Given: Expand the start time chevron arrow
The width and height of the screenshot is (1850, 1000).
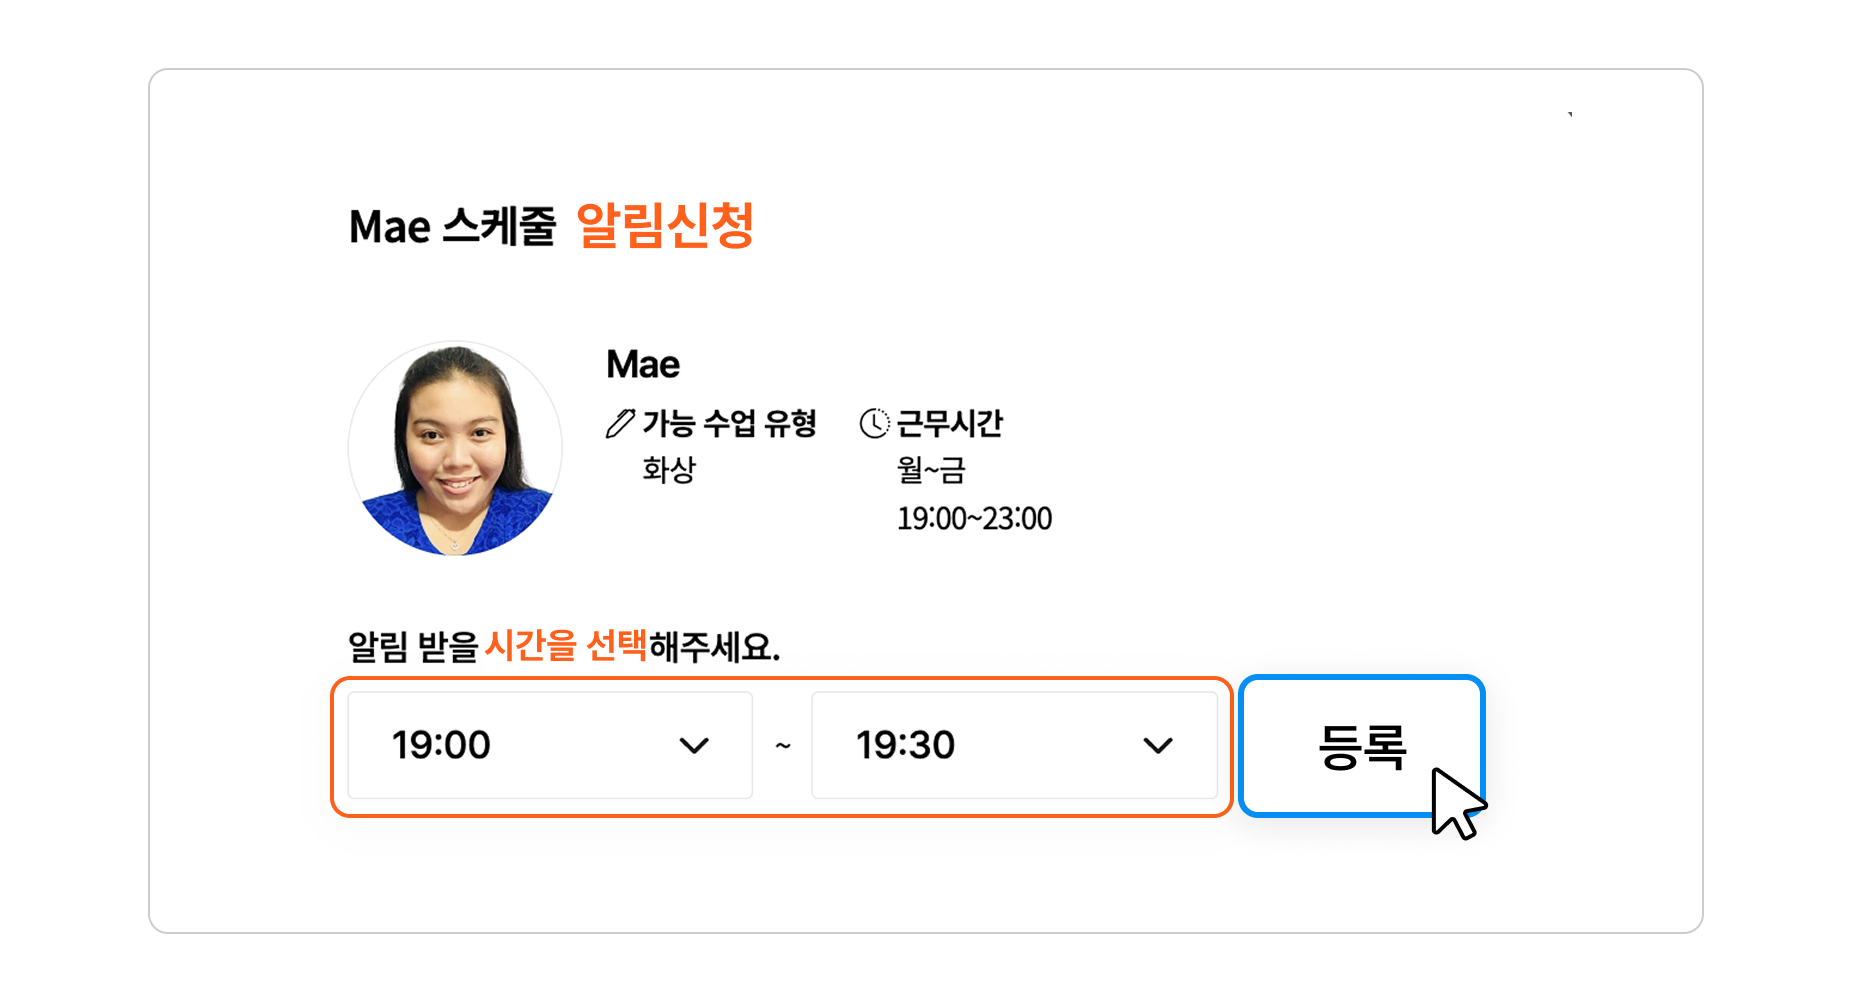Looking at the screenshot, I should tap(694, 746).
